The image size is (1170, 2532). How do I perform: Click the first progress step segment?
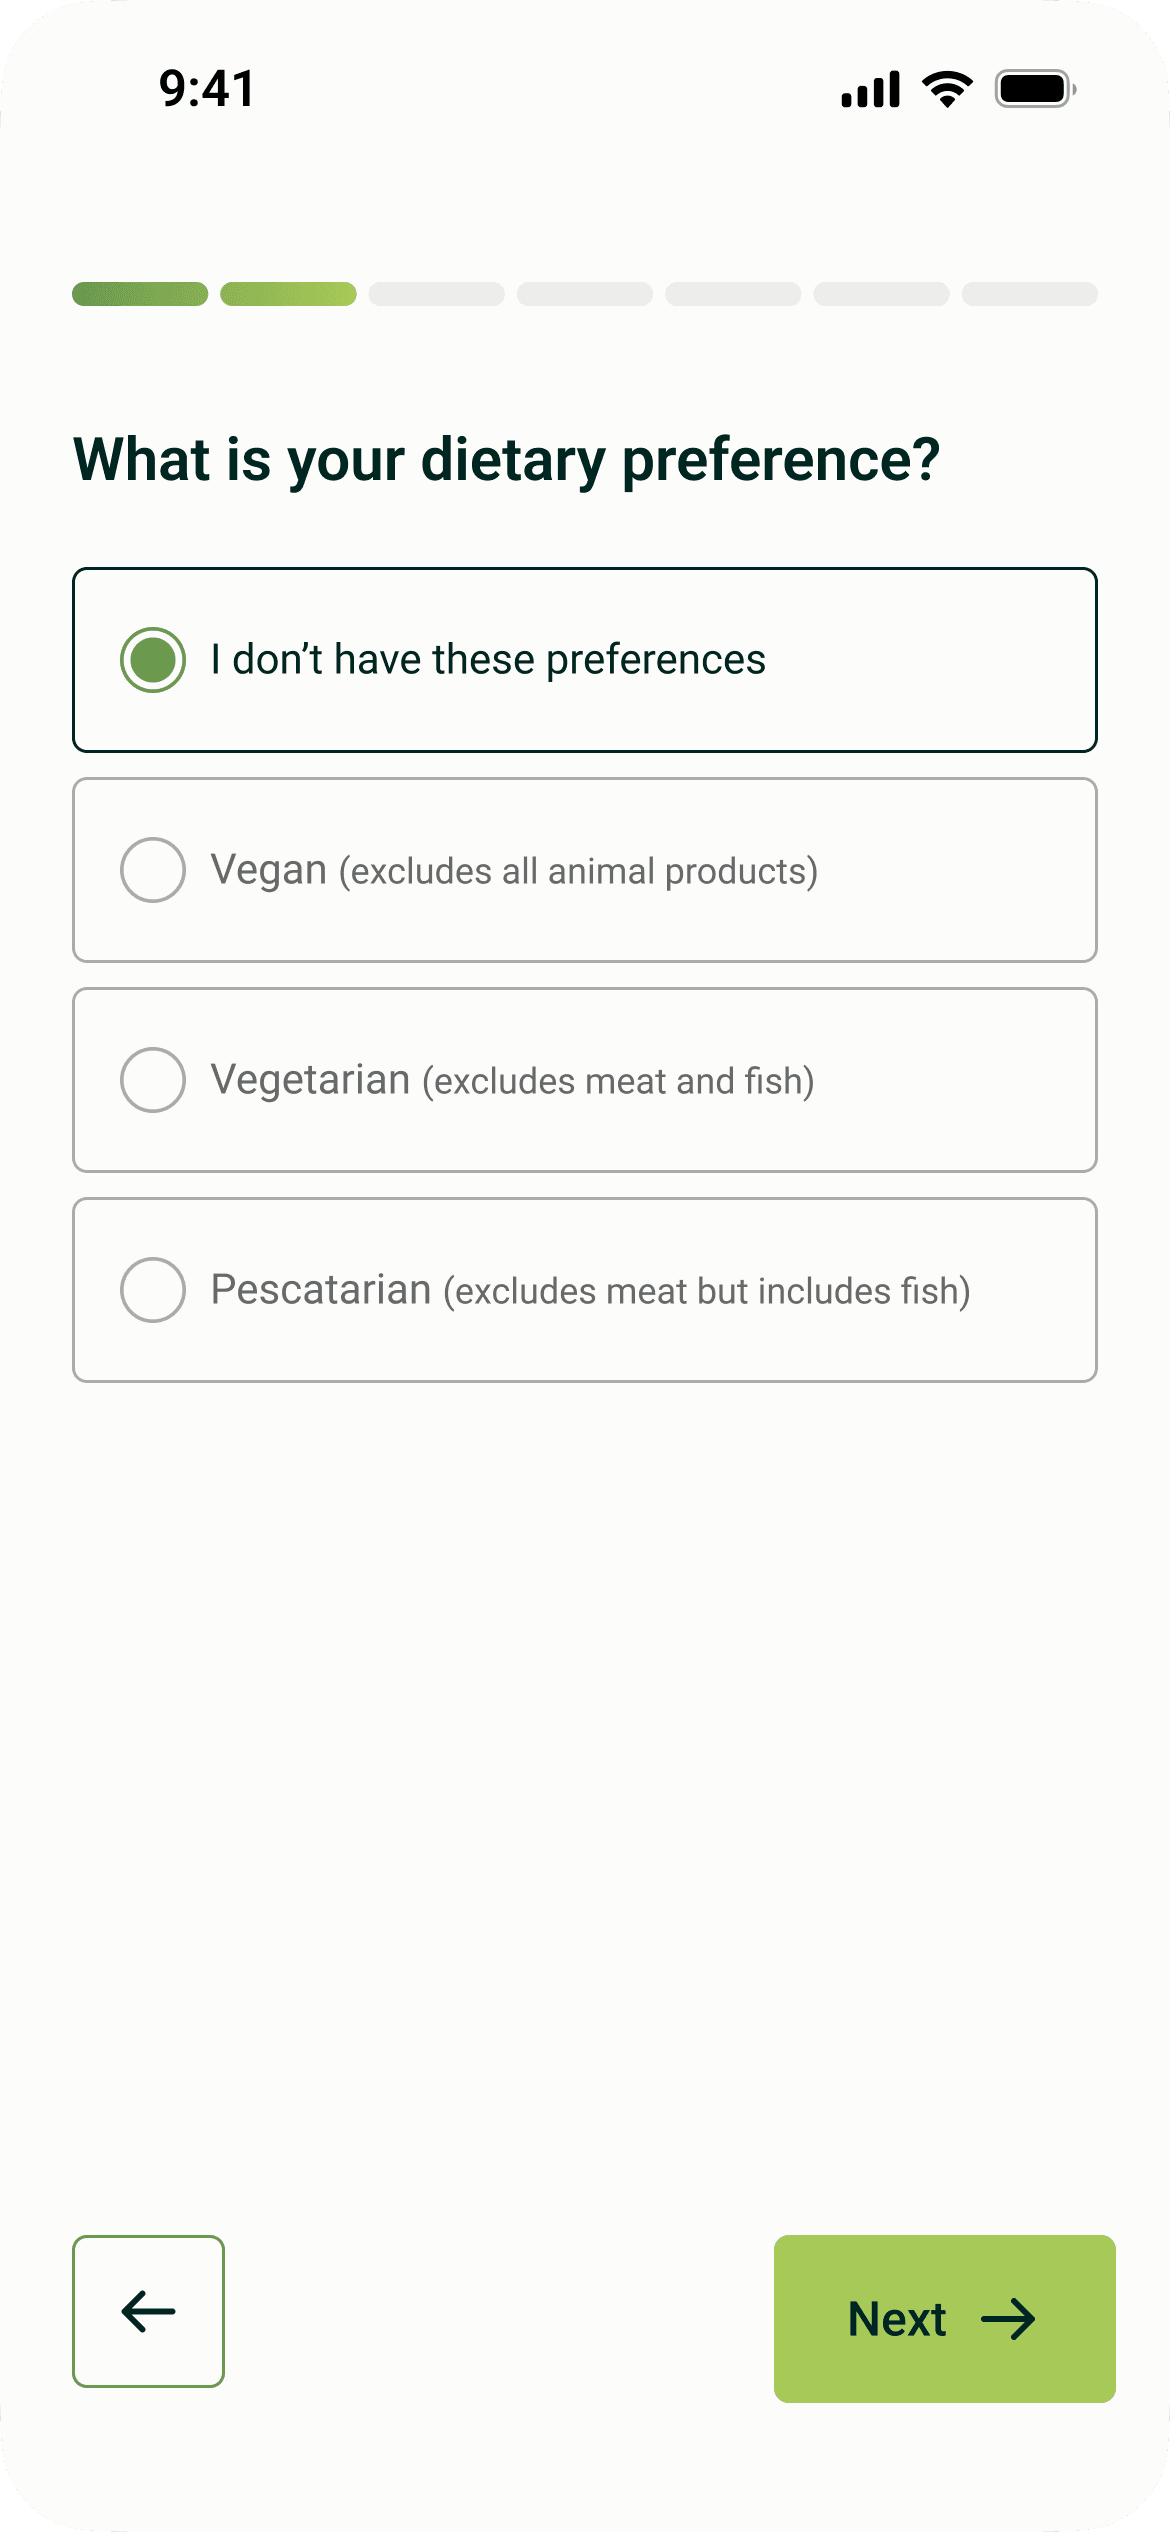pos(140,294)
